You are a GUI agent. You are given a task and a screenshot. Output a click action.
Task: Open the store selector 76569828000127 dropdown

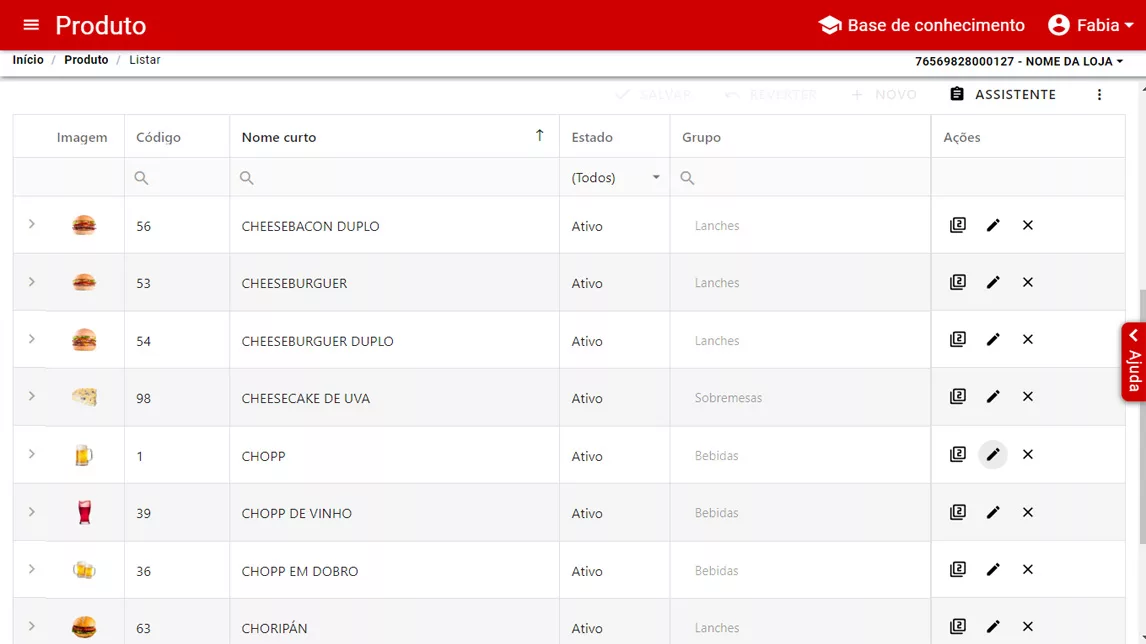point(1019,61)
